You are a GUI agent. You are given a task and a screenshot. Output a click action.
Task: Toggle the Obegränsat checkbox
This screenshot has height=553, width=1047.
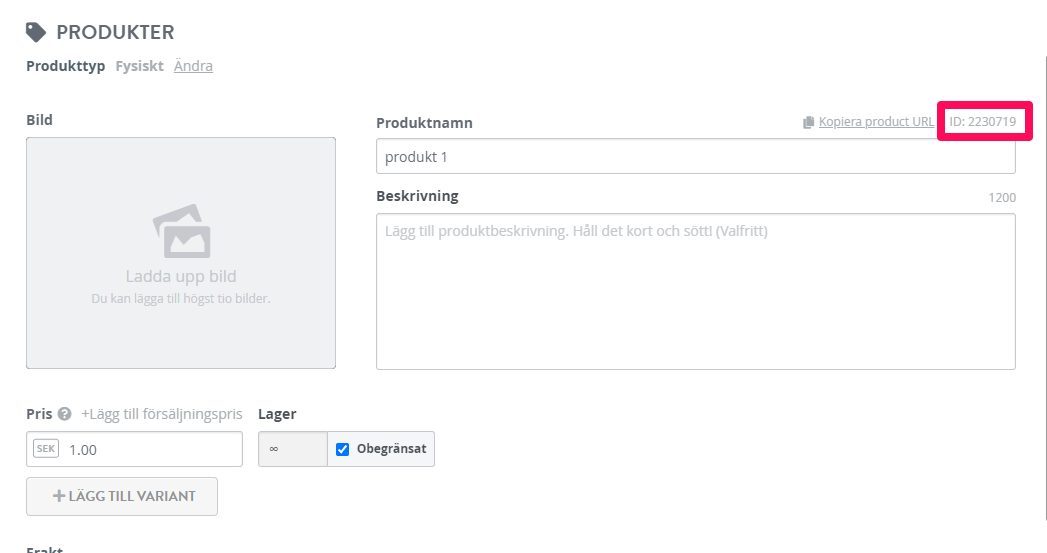pos(343,449)
